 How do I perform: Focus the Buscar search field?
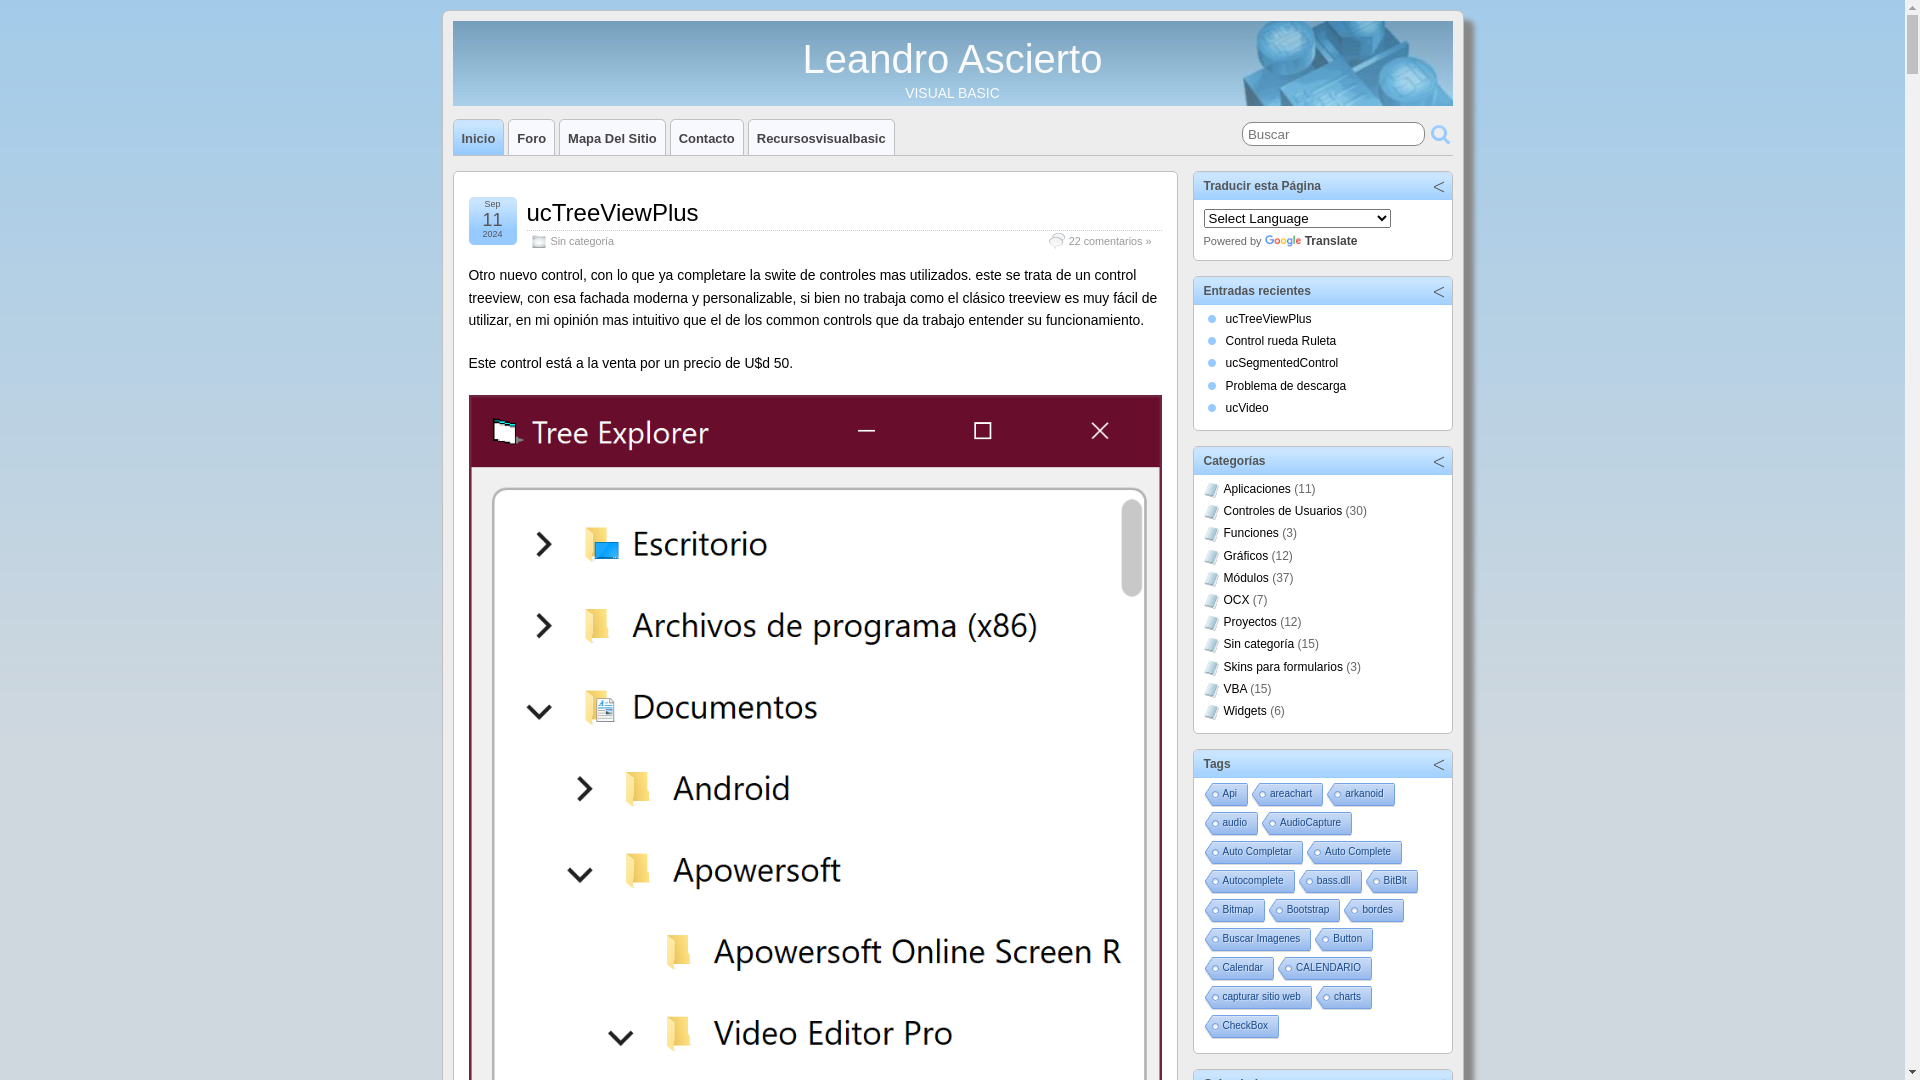tap(1332, 134)
